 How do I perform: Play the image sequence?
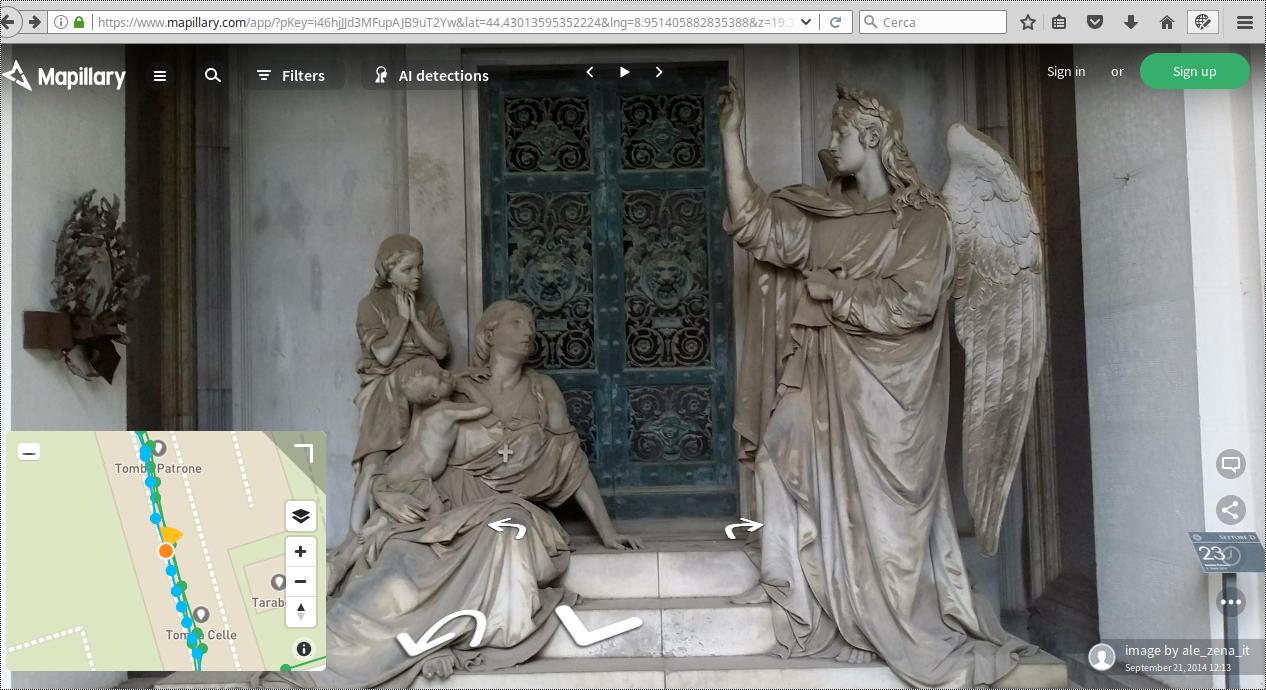pos(625,72)
